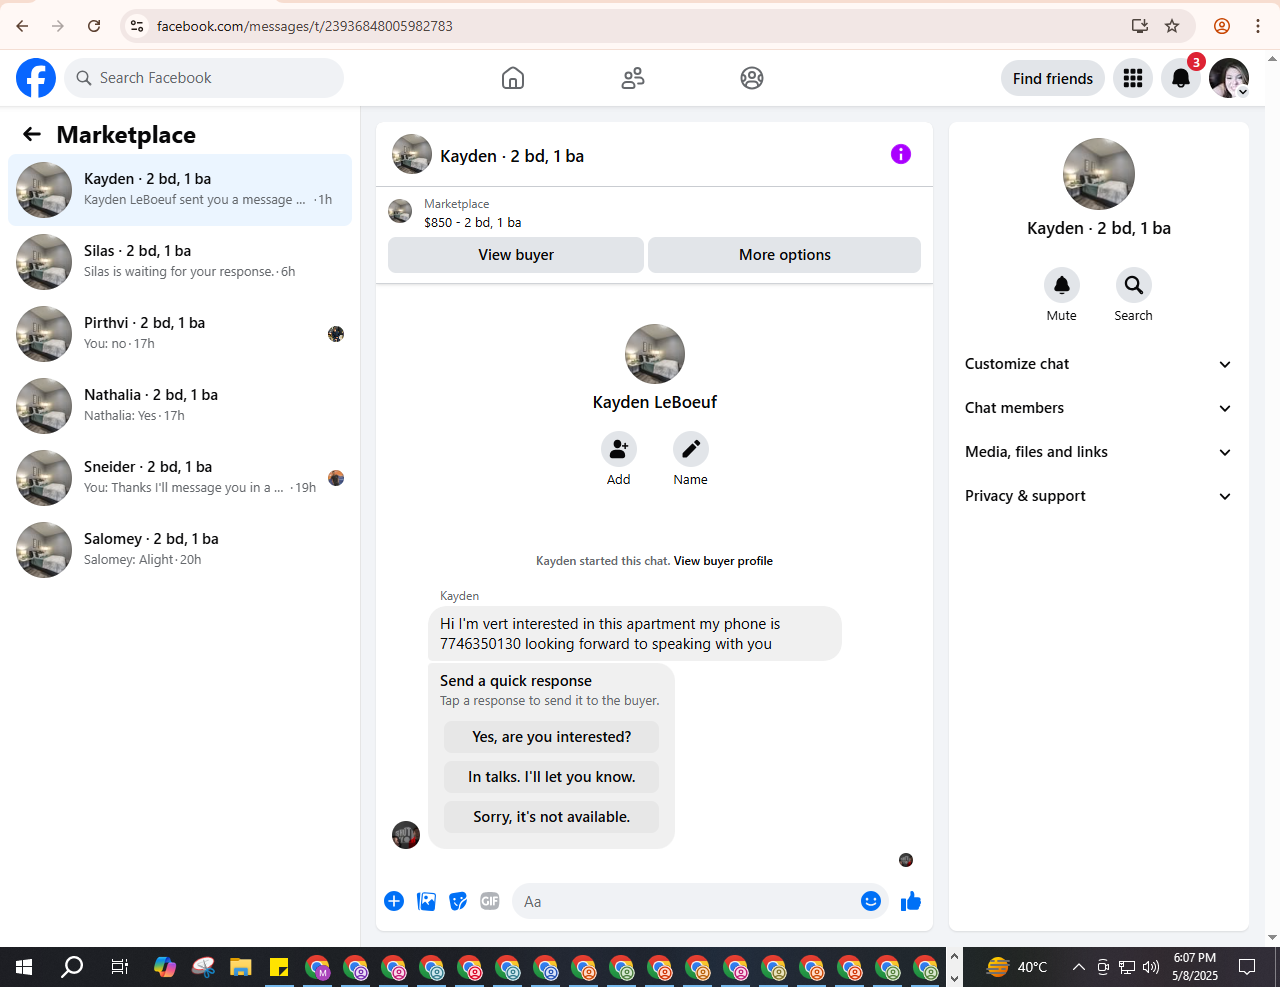
Task: Open the Windows notification center icon
Action: point(1247,967)
